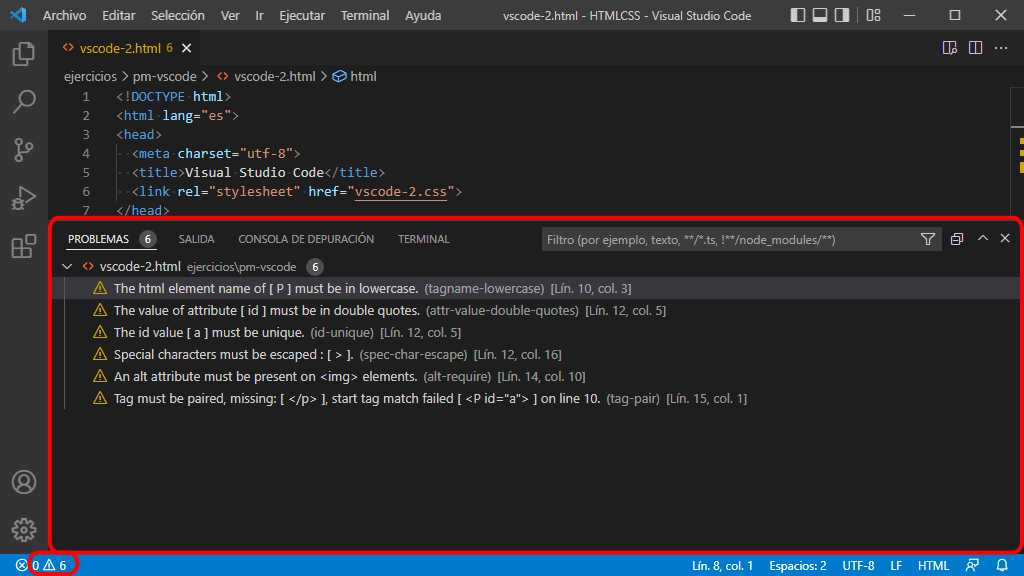Click Espacios: 2 indentation status
Viewport: 1024px width, 576px height.
(x=797, y=566)
